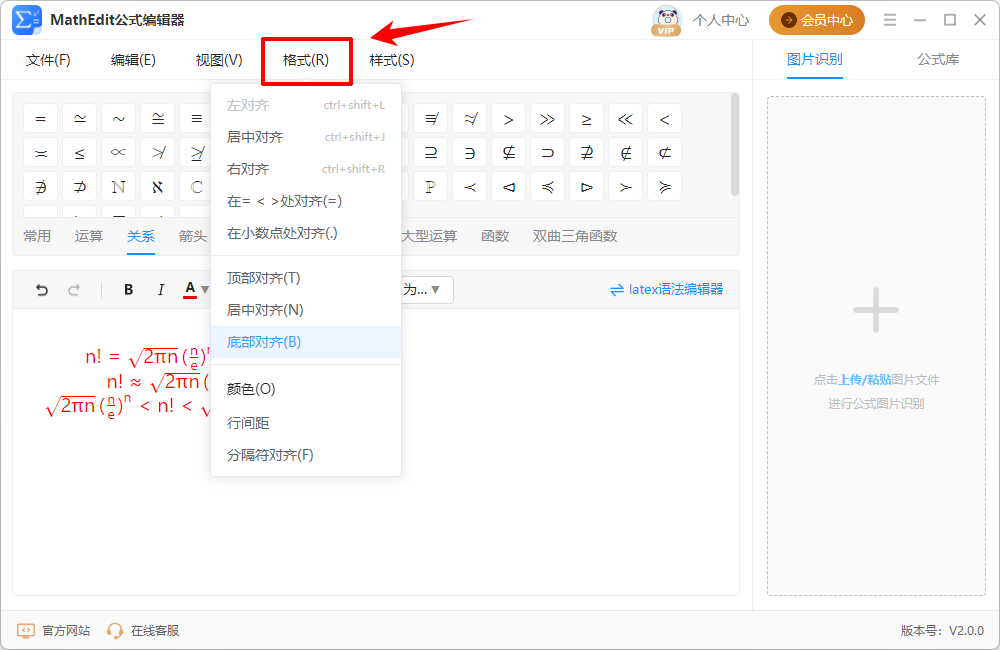Choose 顶部对齐(T) from the menu
Image resolution: width=1000 pixels, height=650 pixels.
[x=306, y=278]
